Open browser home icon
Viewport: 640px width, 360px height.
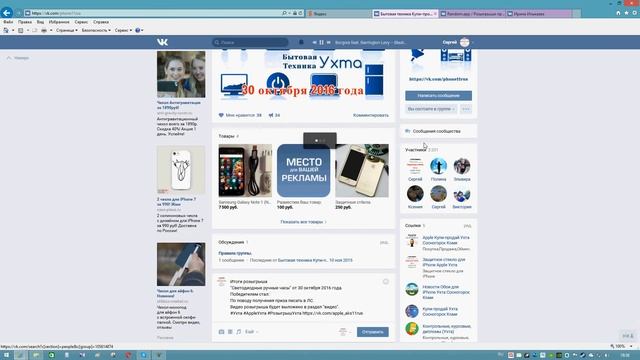(x=618, y=13)
